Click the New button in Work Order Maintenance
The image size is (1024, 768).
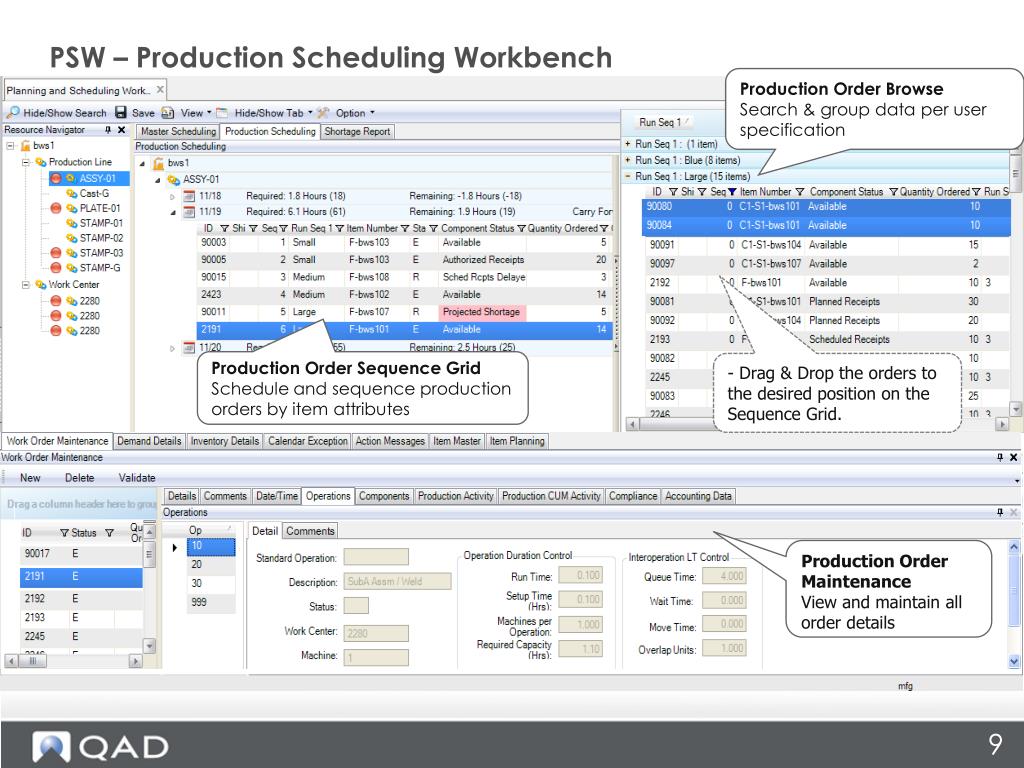coord(30,478)
